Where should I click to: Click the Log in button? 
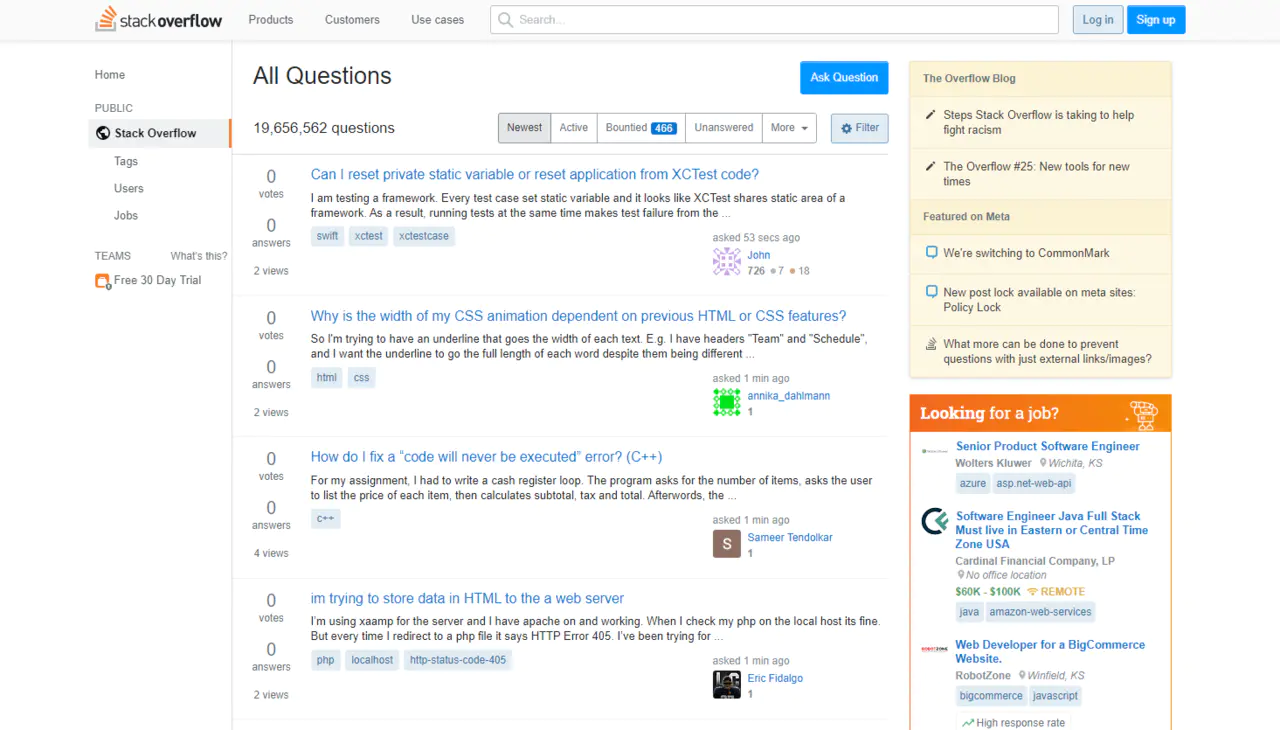1098,20
